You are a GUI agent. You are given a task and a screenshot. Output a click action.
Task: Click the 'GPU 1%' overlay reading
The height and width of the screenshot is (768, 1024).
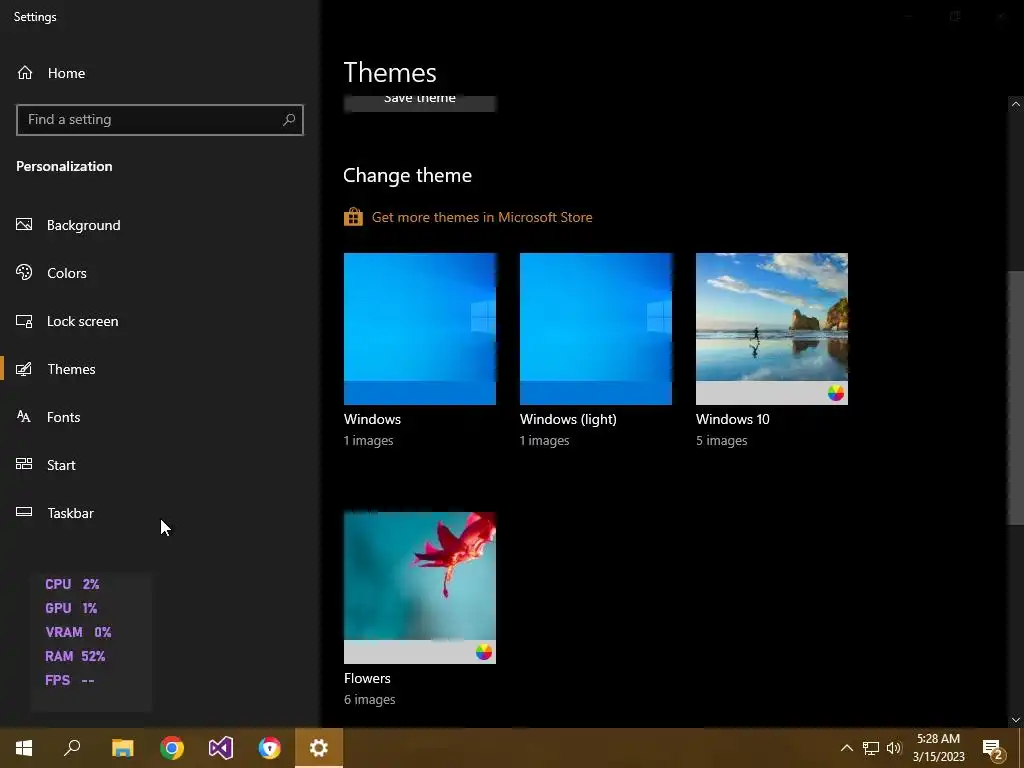point(71,608)
